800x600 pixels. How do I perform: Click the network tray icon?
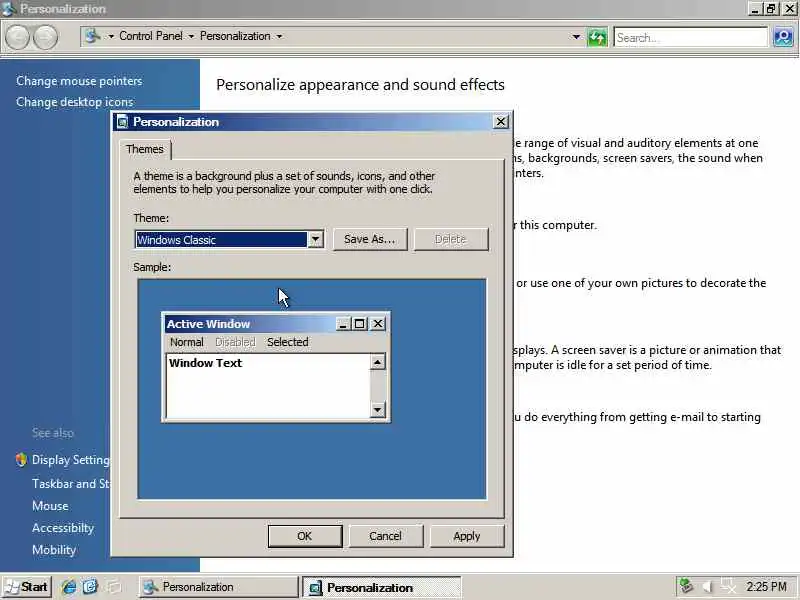point(728,587)
